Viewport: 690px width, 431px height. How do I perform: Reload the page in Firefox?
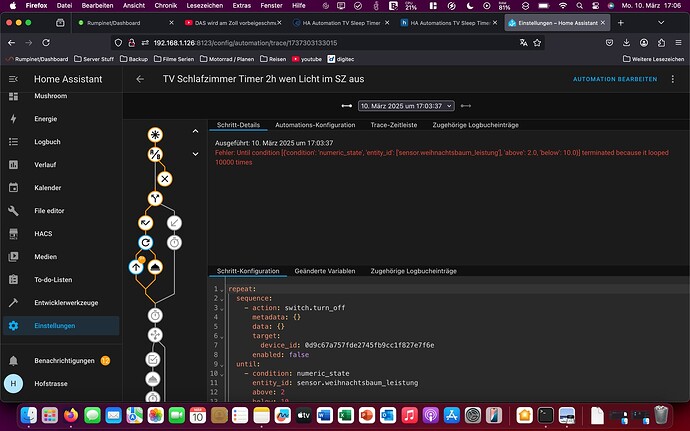pyautogui.click(x=46, y=43)
